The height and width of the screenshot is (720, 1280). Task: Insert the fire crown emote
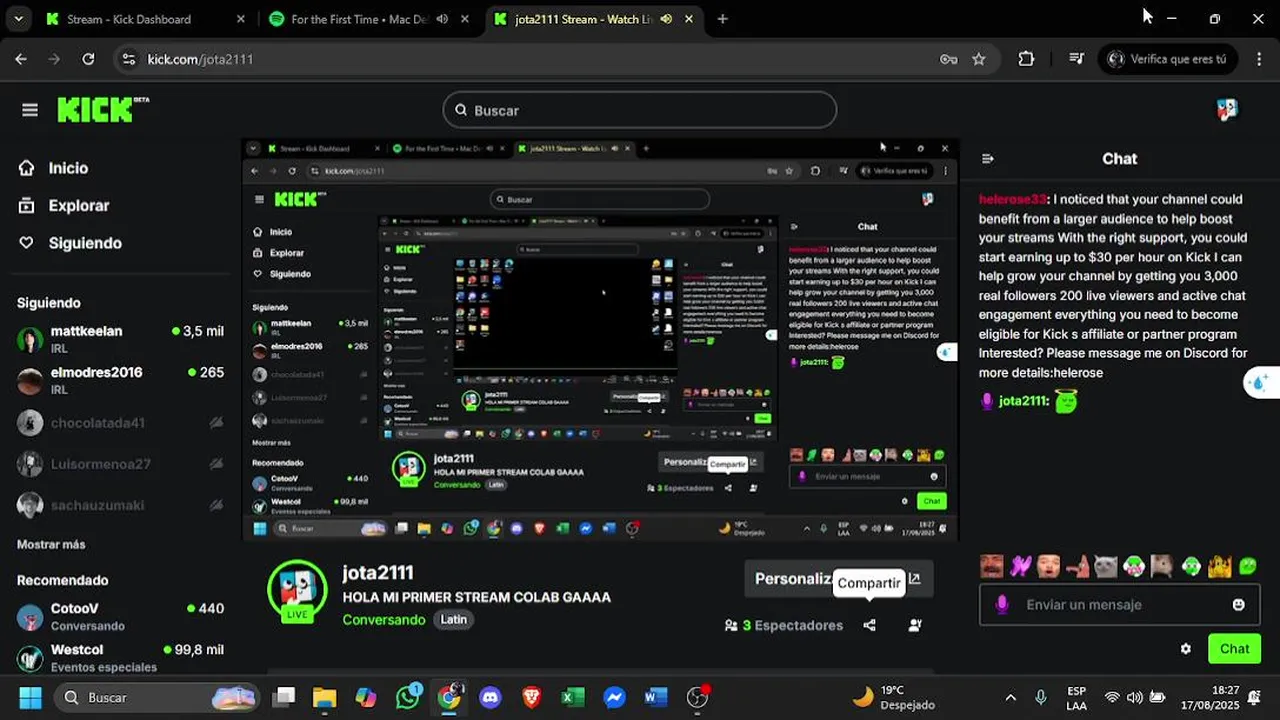tap(1219, 567)
